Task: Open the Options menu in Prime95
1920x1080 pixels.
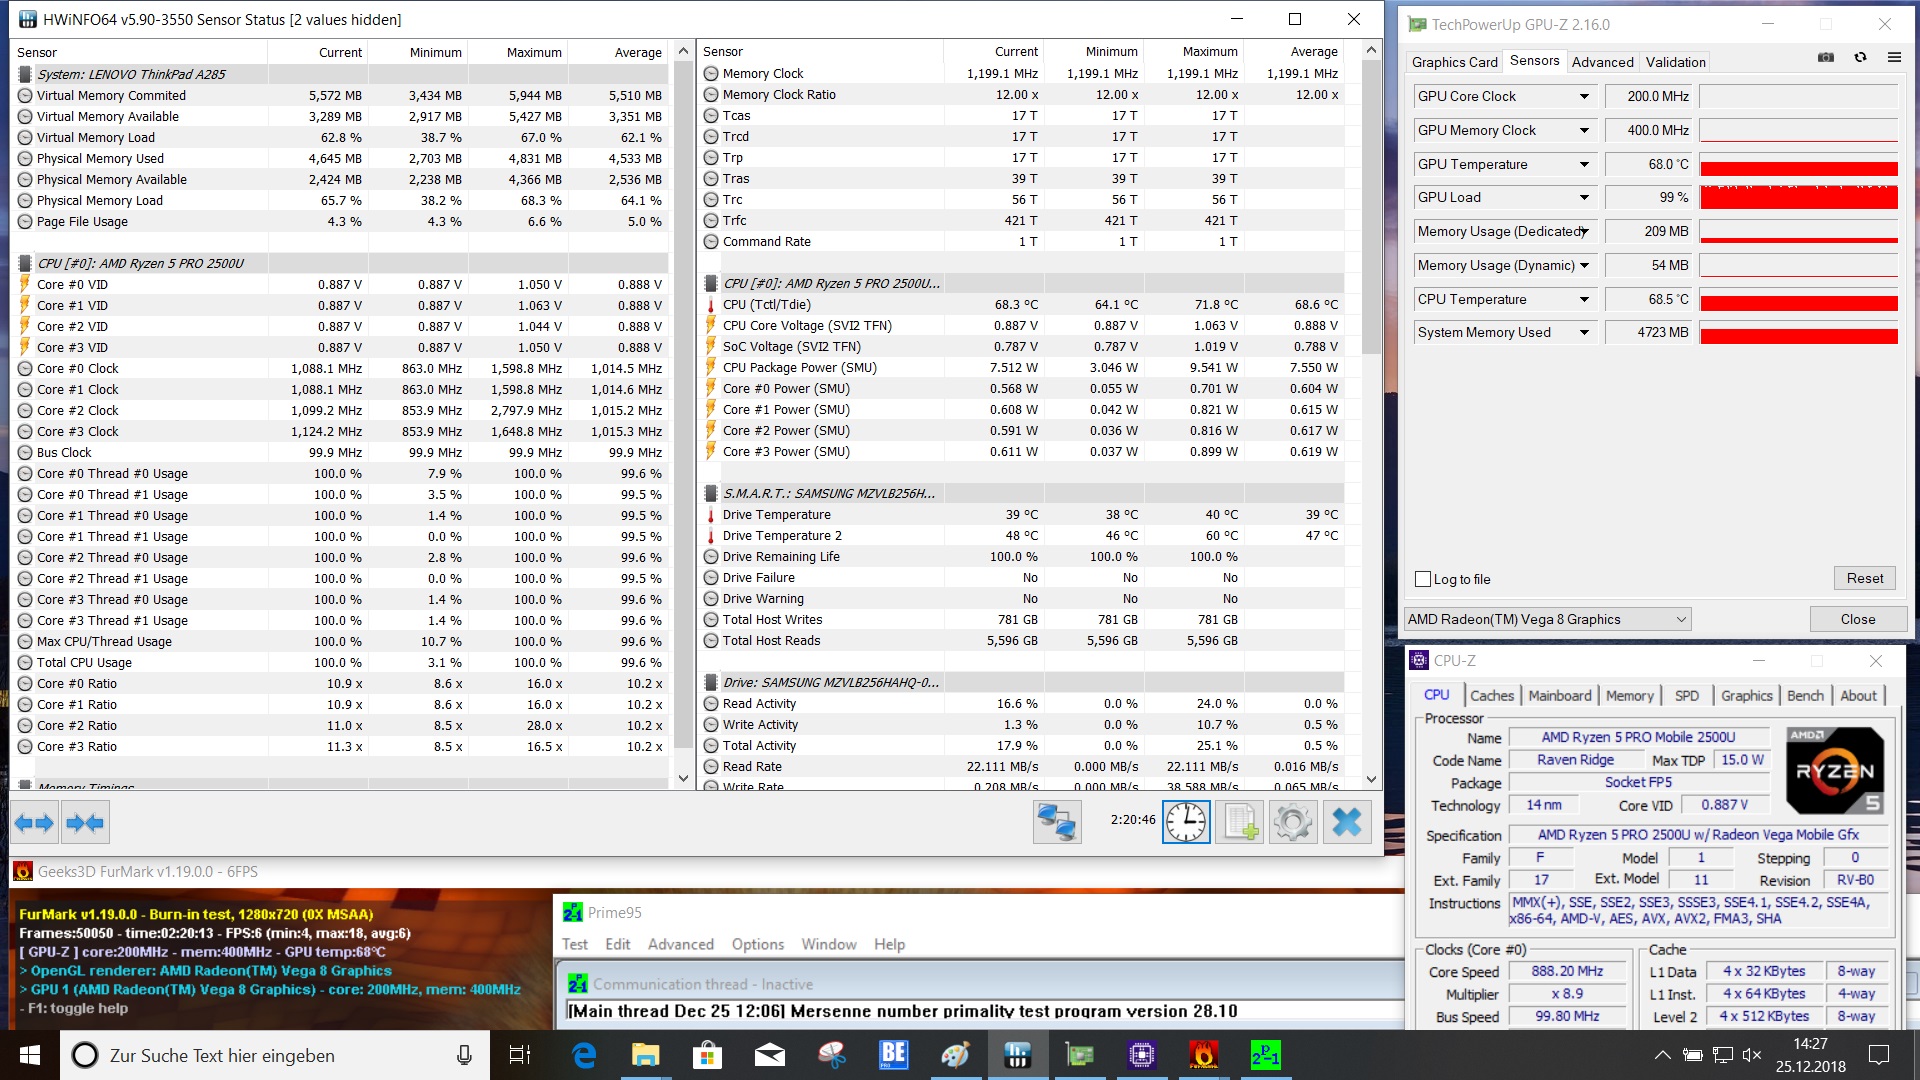Action: click(x=757, y=944)
